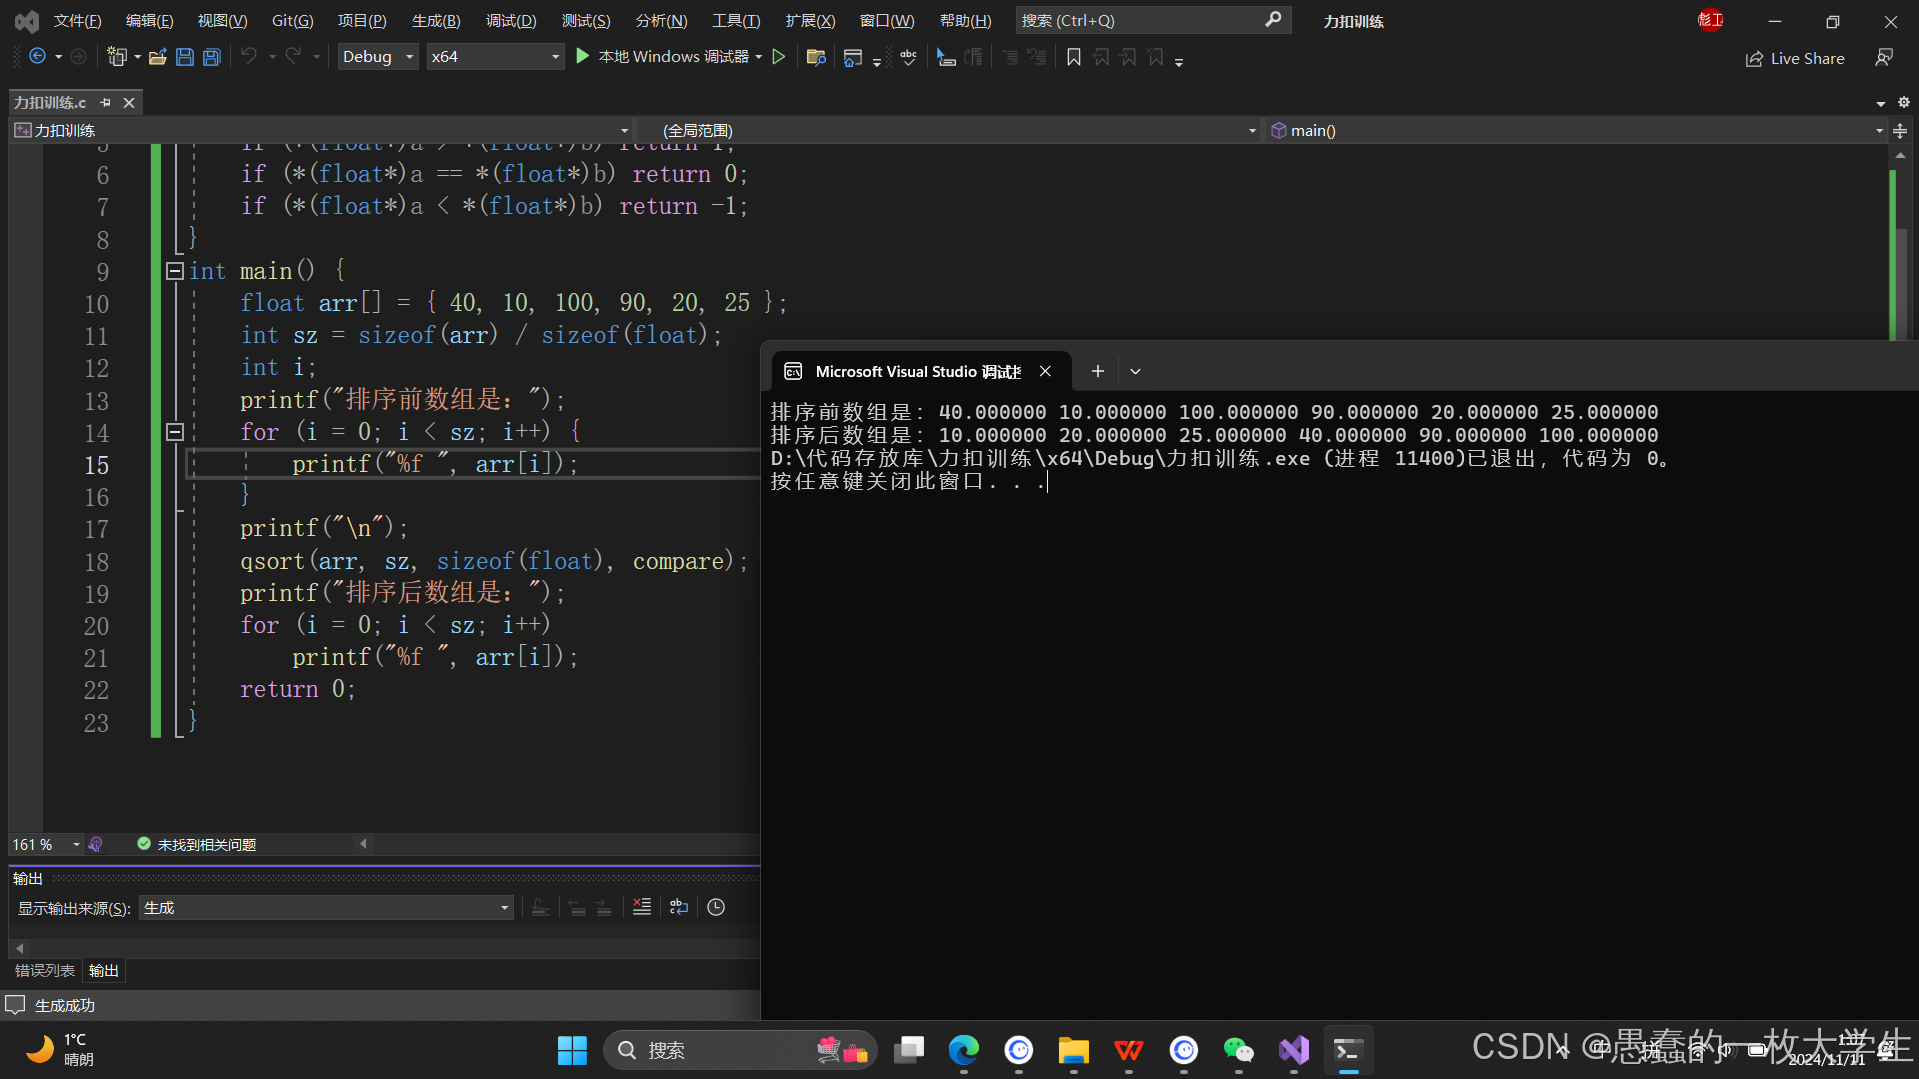The width and height of the screenshot is (1919, 1079).
Task: Toggle bookmark on current line
Action: pyautogui.click(x=1074, y=57)
